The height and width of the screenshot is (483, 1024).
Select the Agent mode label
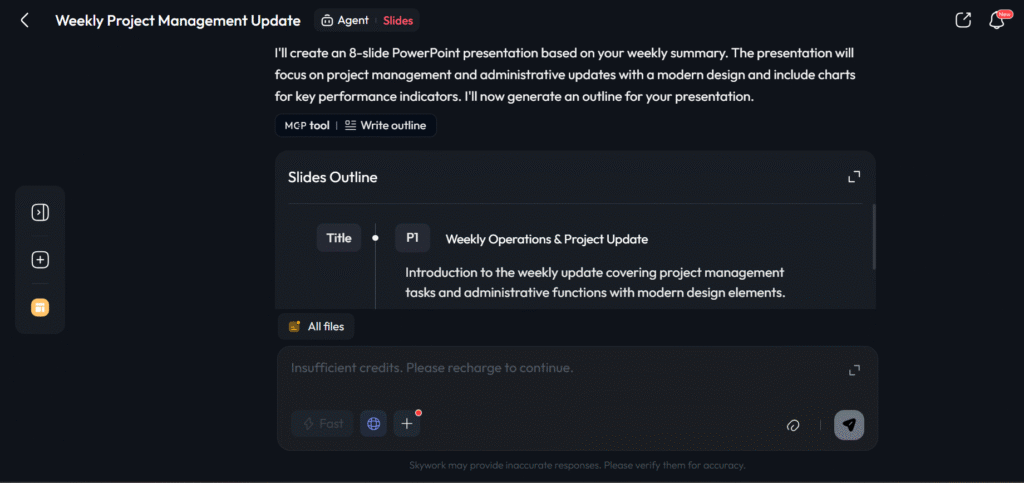point(346,20)
